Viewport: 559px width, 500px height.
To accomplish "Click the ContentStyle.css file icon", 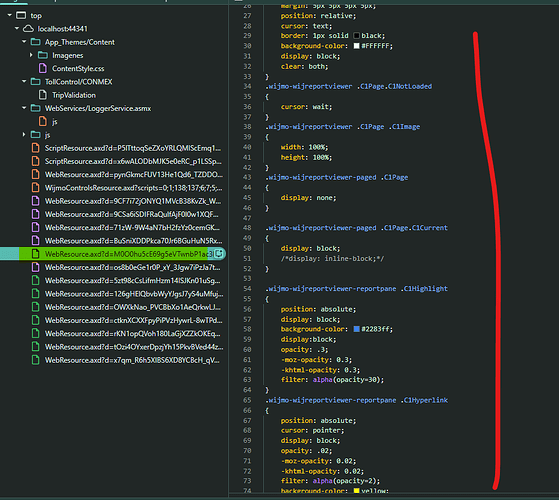I will point(43,68).
